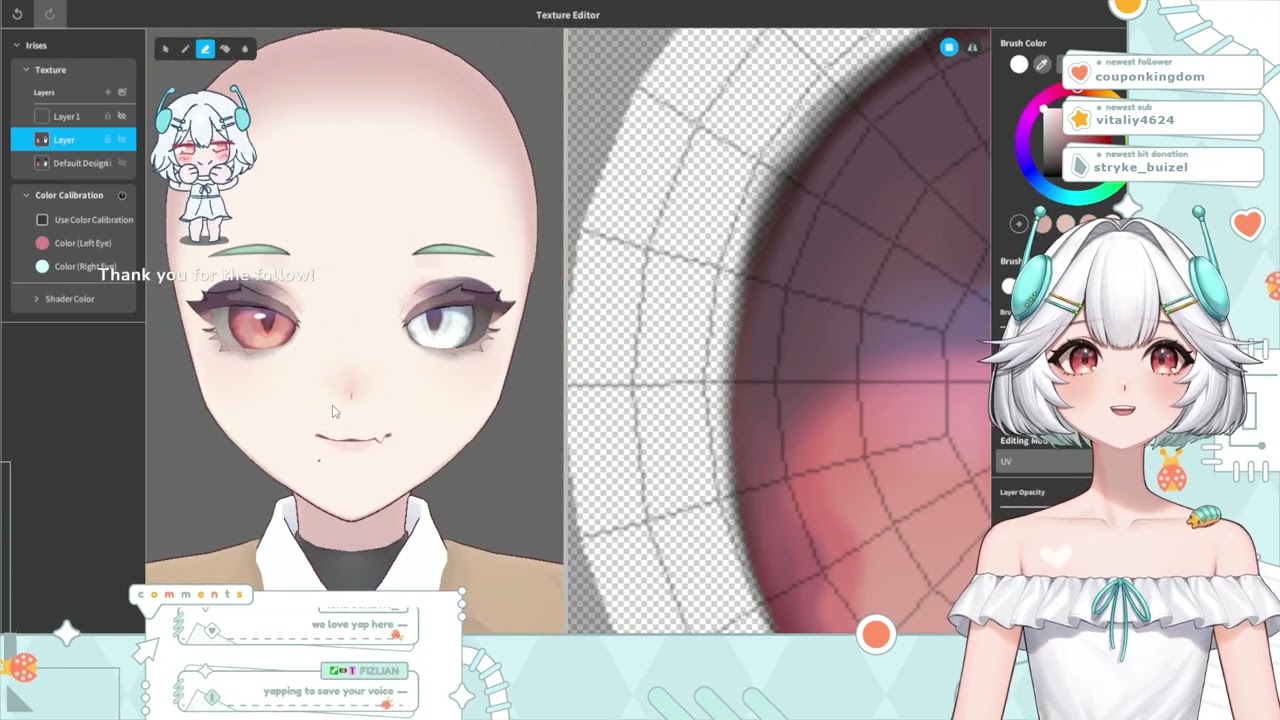1280x720 pixels.
Task: Click the red left eye in 3D preview
Action: (262, 326)
